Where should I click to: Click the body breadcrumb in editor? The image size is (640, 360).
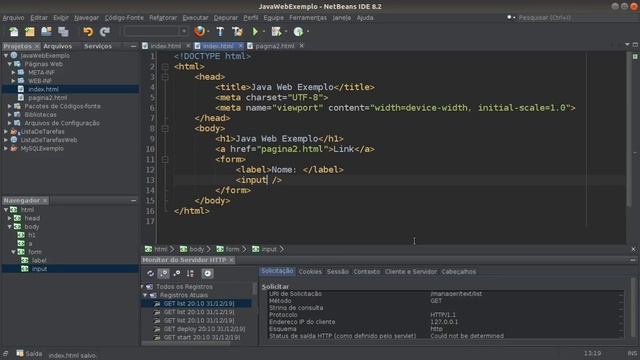coord(196,249)
